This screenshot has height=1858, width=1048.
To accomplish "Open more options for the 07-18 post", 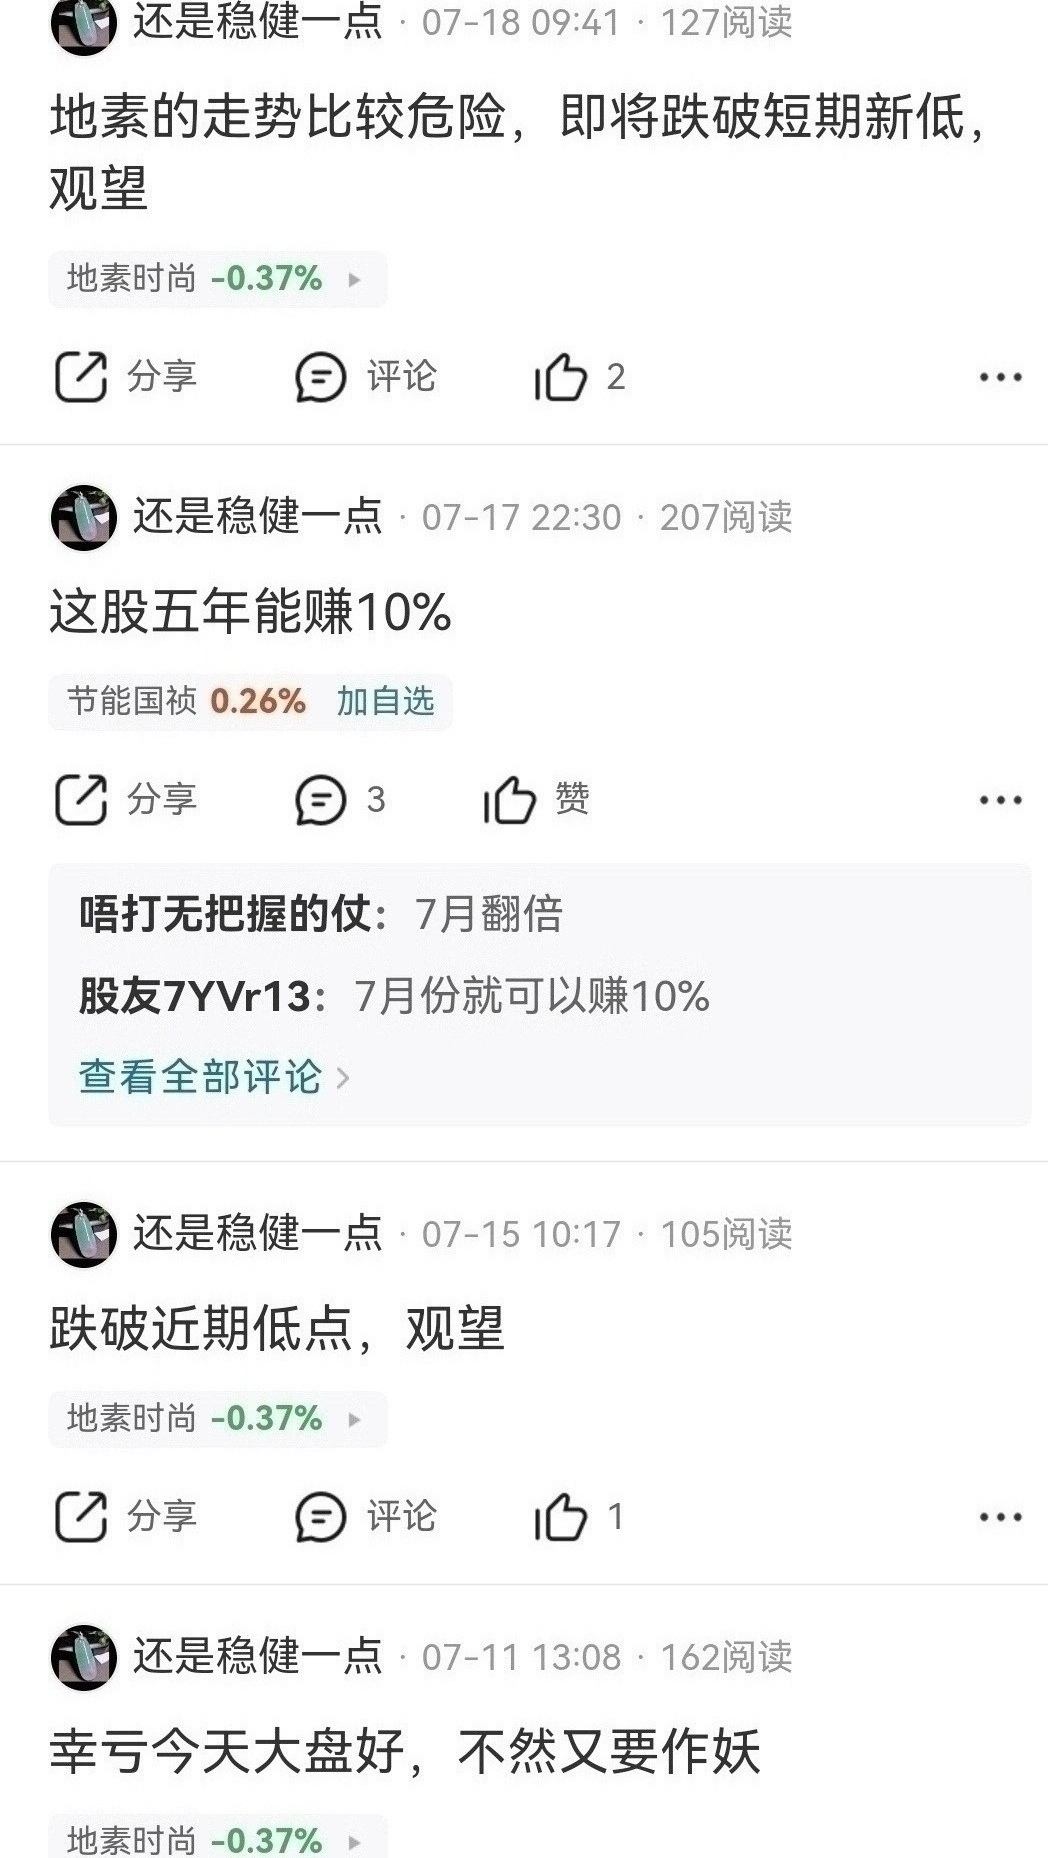I will click(x=1000, y=377).
